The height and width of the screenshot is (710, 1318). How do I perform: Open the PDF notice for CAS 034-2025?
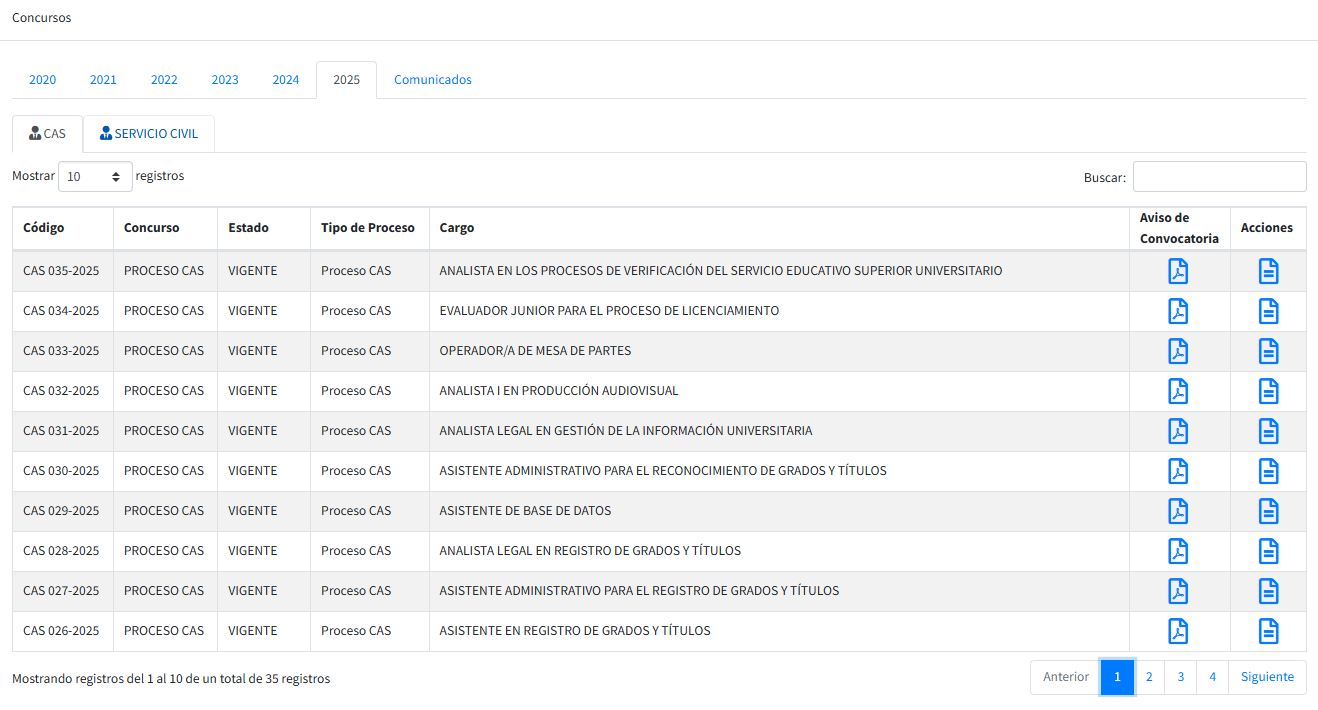(1179, 311)
